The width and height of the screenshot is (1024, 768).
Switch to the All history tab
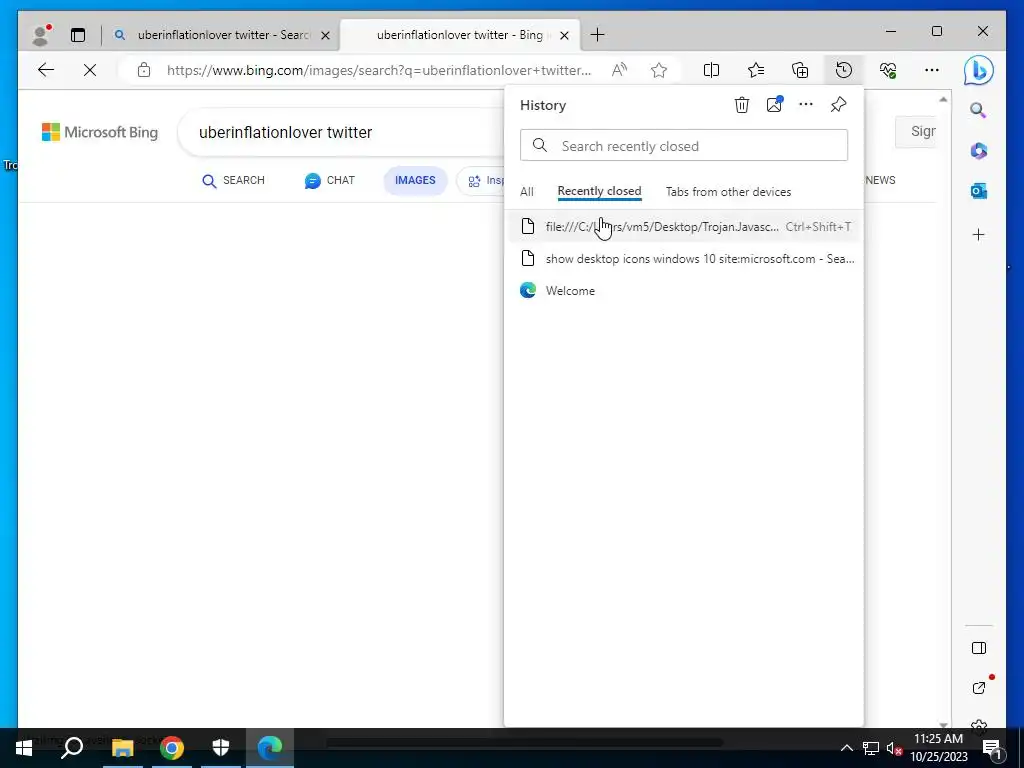[526, 192]
